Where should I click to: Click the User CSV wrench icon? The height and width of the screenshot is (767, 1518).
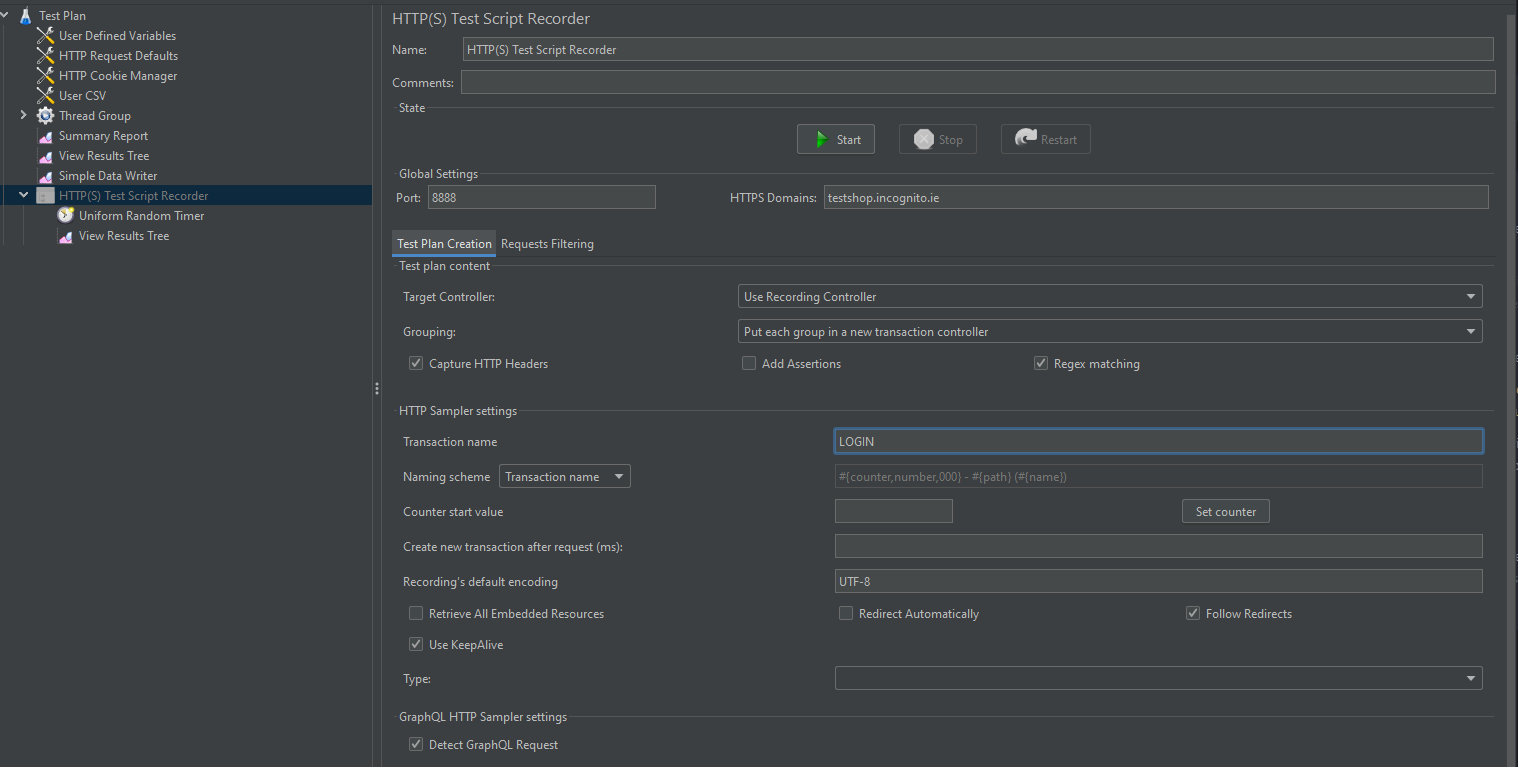45,96
